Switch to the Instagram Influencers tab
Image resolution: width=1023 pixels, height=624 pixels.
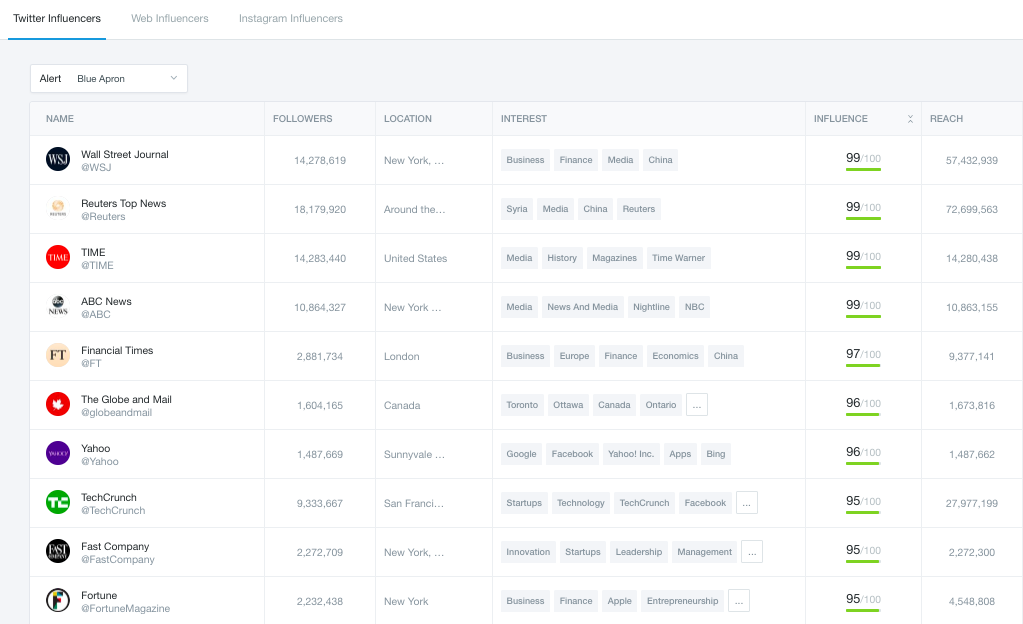coord(290,18)
